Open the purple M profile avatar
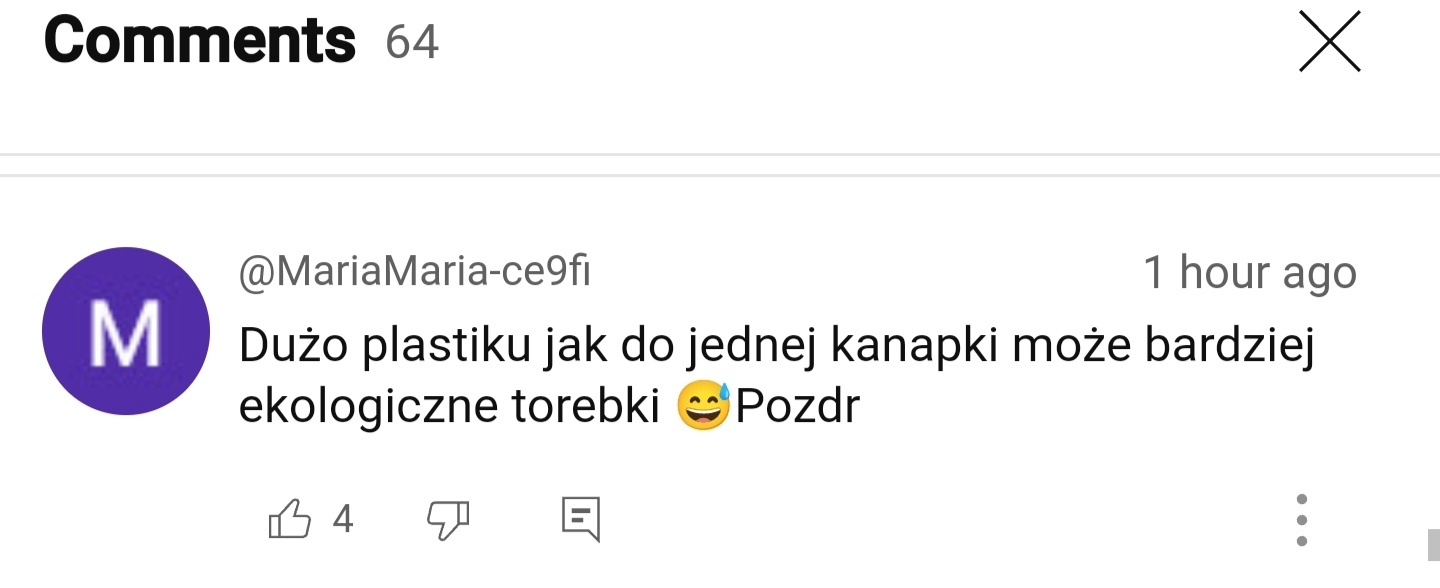The height and width of the screenshot is (588, 1440). click(125, 331)
